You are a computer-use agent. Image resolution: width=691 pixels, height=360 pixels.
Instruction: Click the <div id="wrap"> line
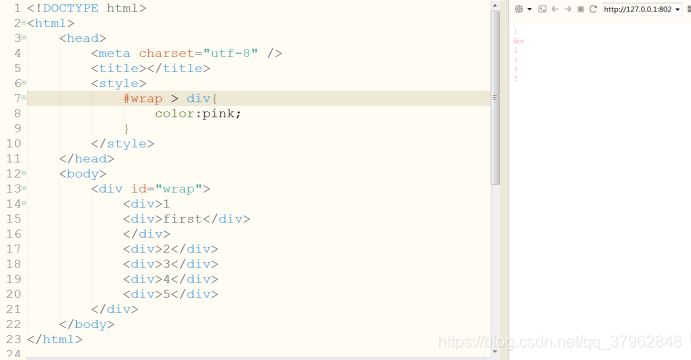coord(150,189)
